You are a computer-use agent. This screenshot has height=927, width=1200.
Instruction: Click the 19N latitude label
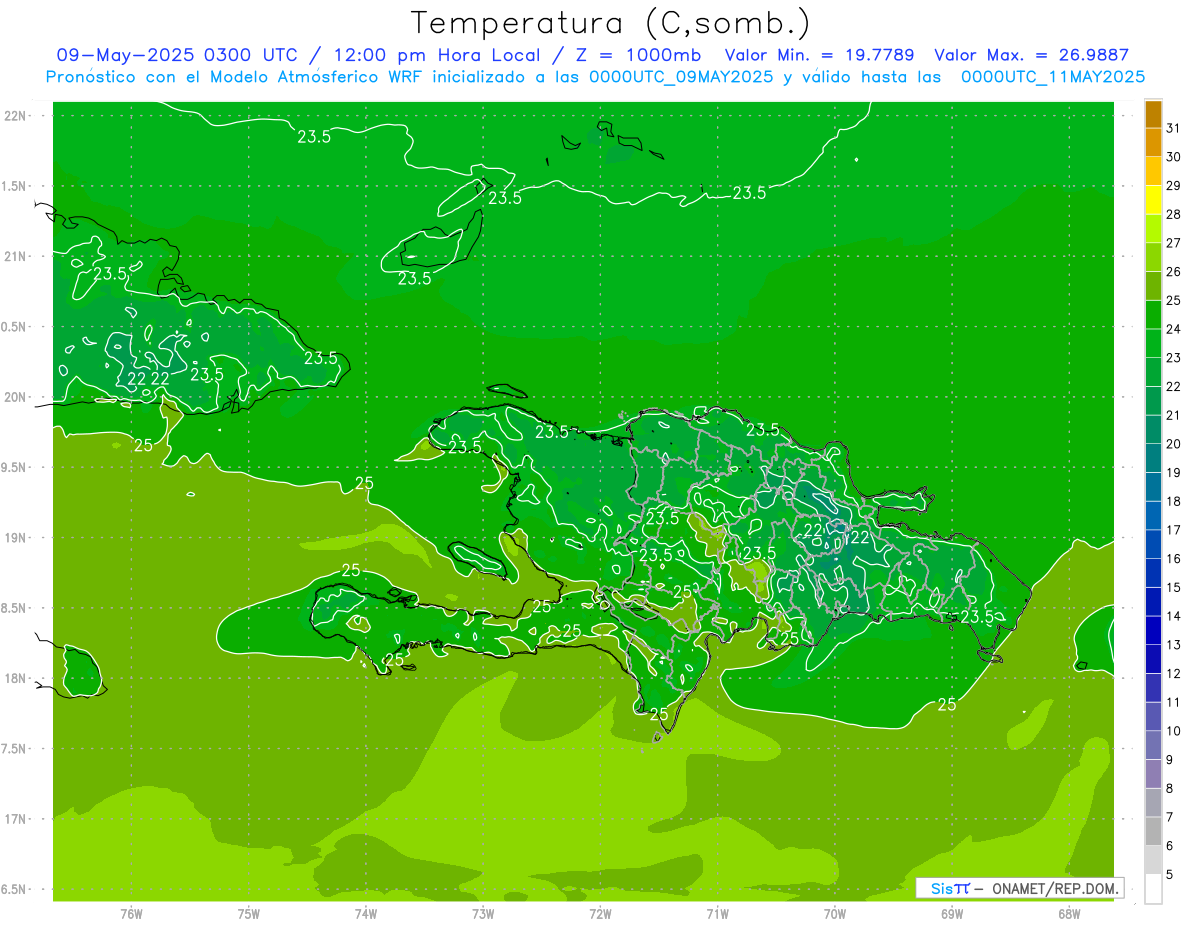(15, 538)
